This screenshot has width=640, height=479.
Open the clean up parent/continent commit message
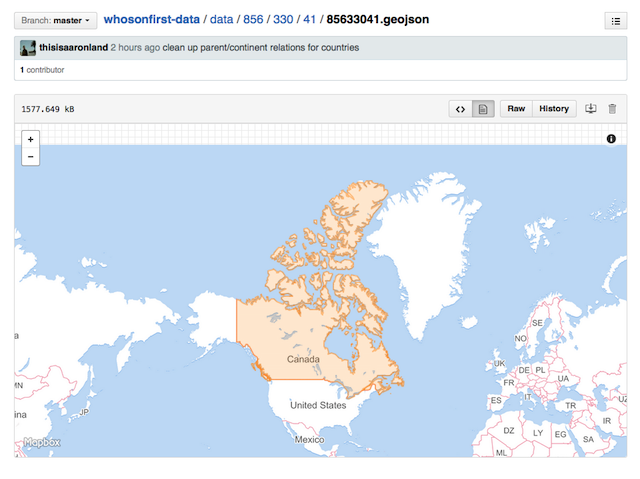tap(260, 47)
